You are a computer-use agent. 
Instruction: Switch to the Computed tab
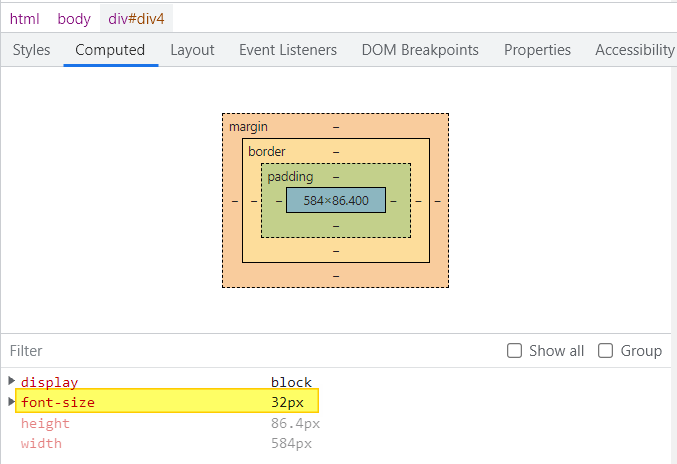[x=110, y=50]
